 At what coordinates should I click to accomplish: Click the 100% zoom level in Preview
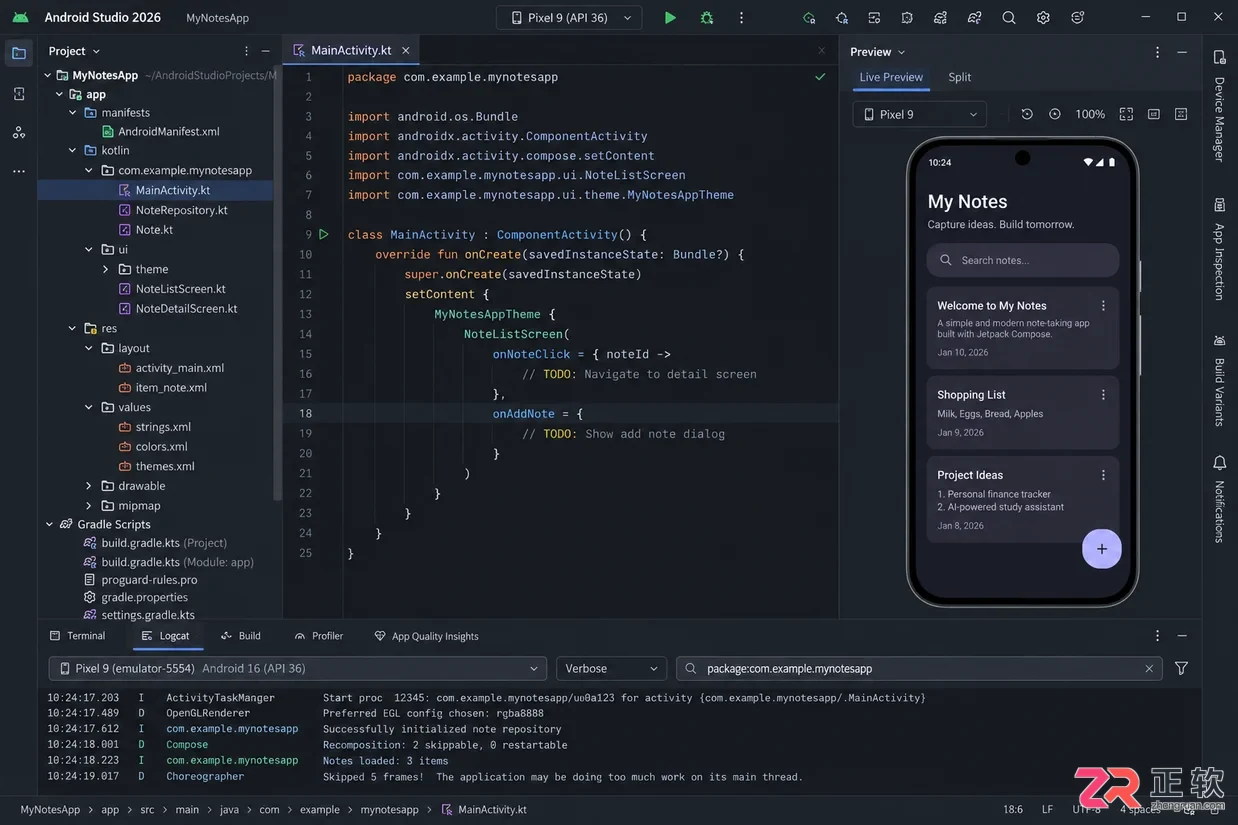pos(1090,114)
